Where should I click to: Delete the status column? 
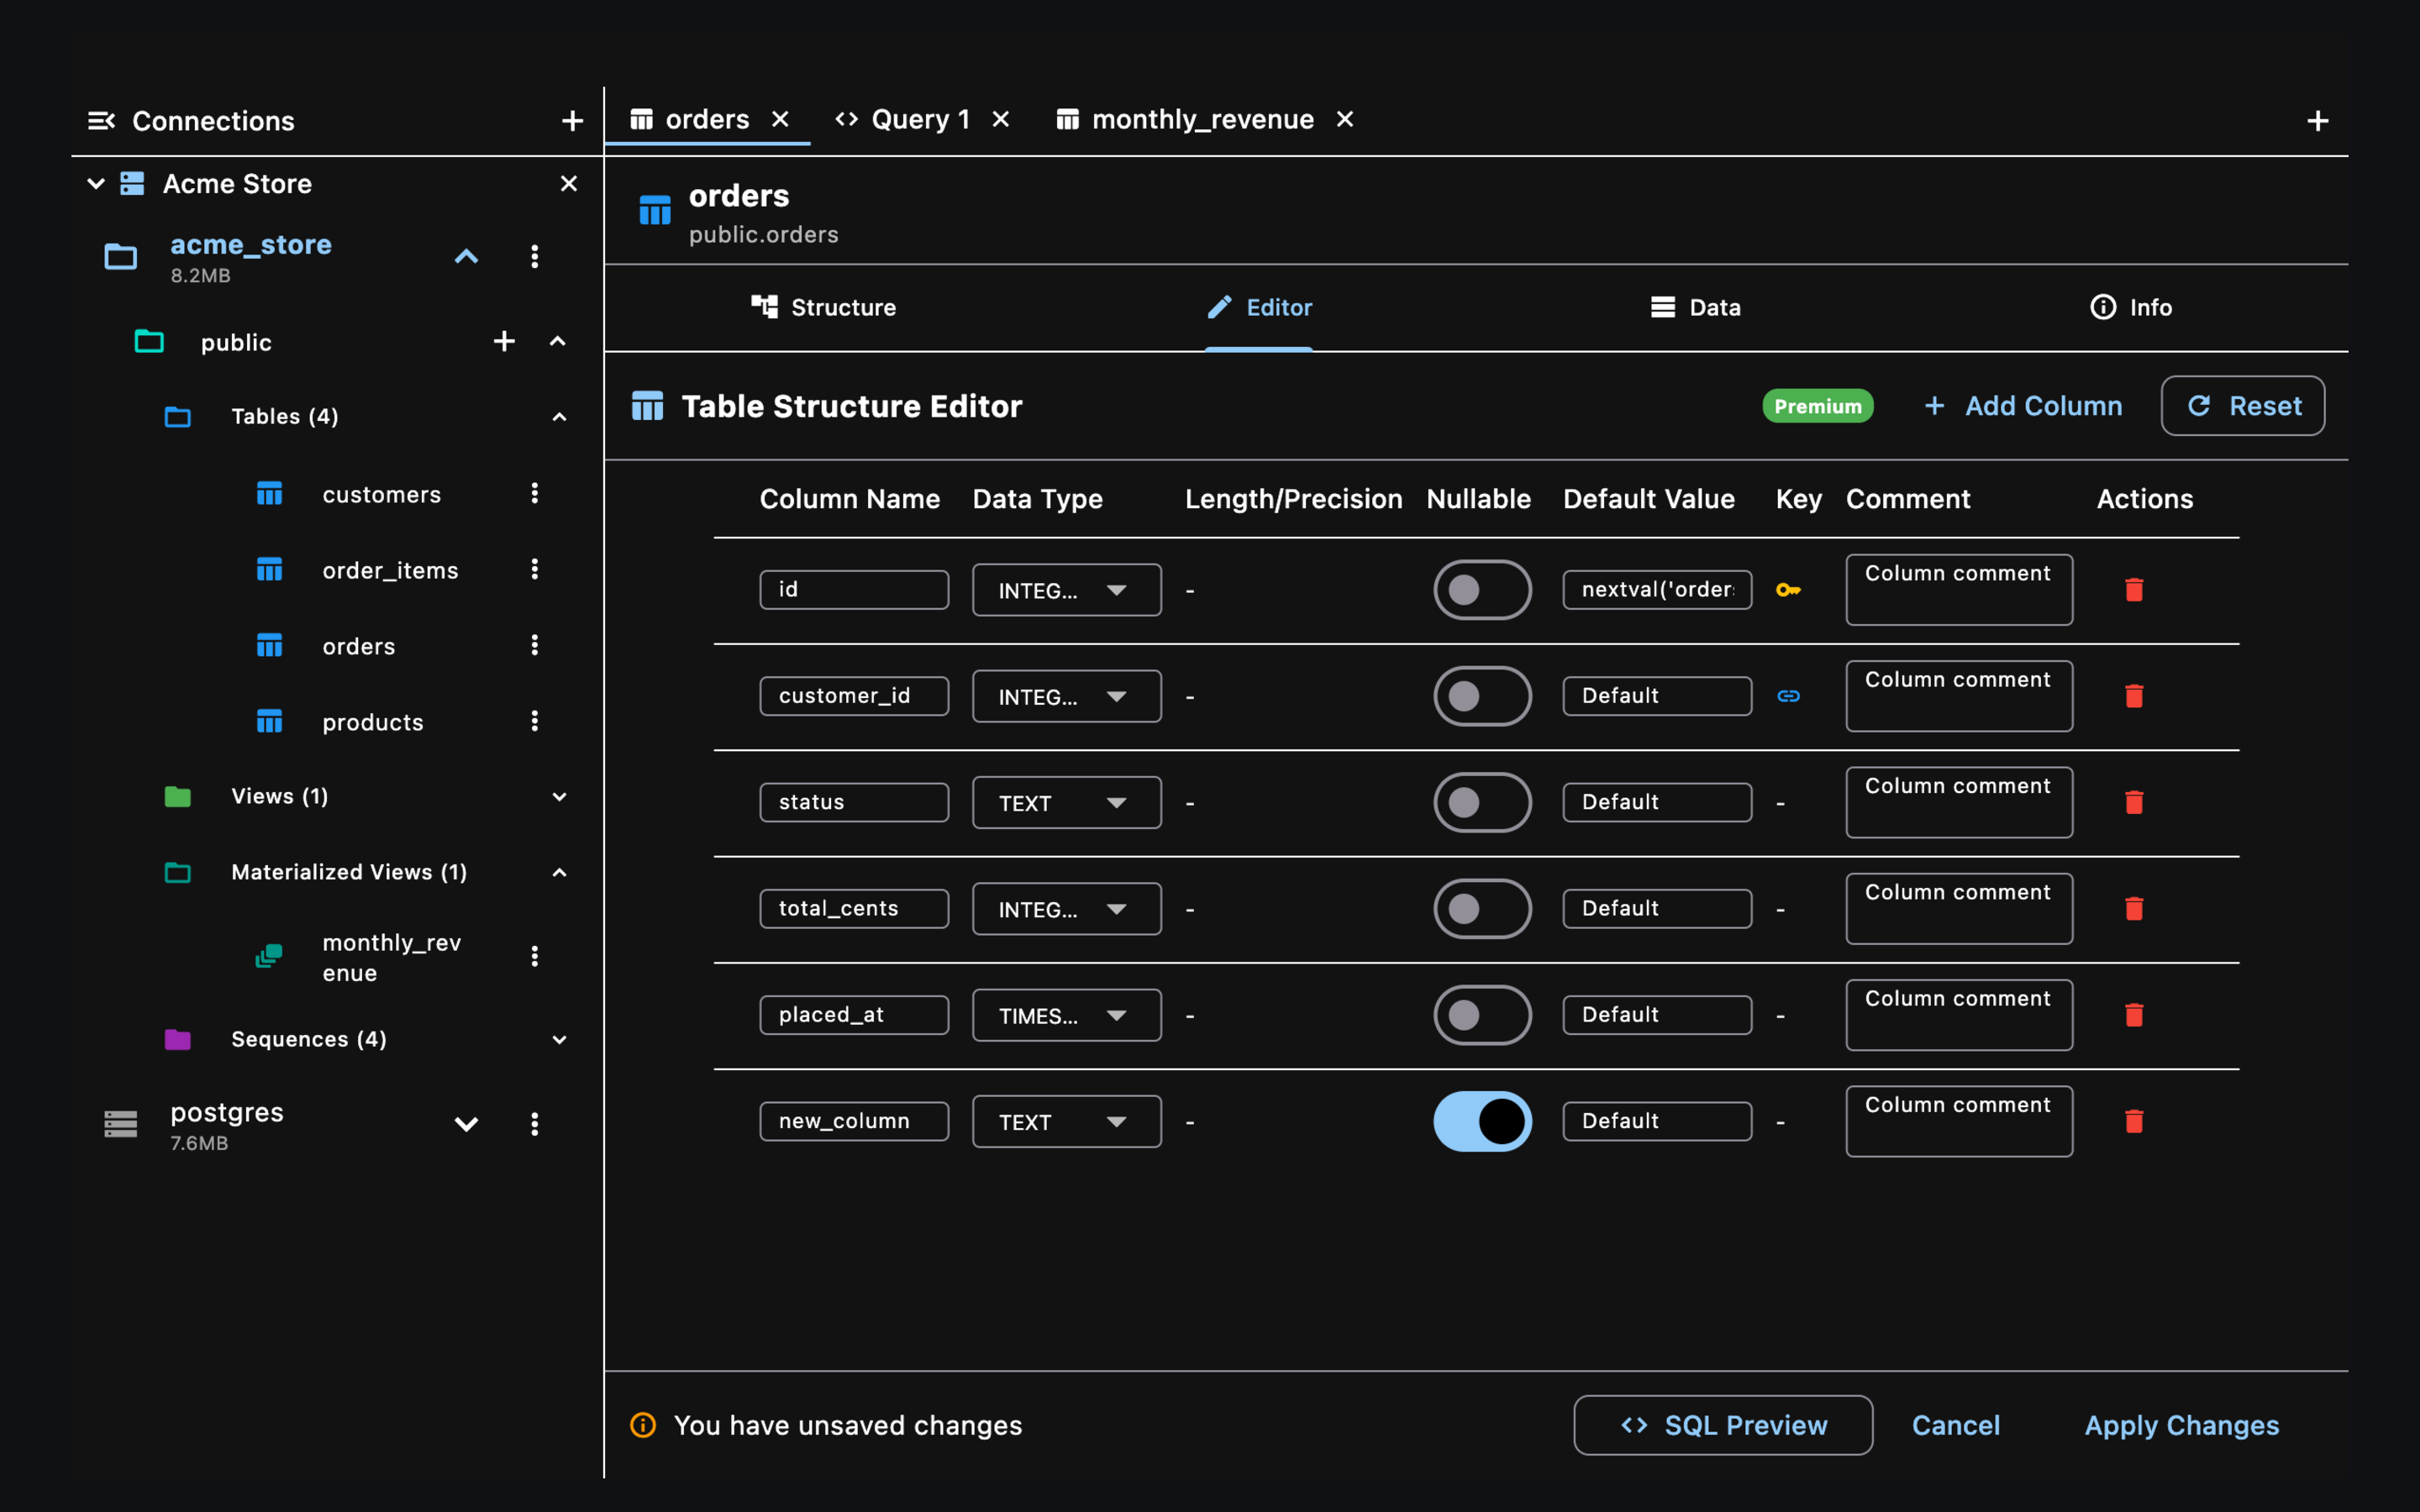(2134, 802)
